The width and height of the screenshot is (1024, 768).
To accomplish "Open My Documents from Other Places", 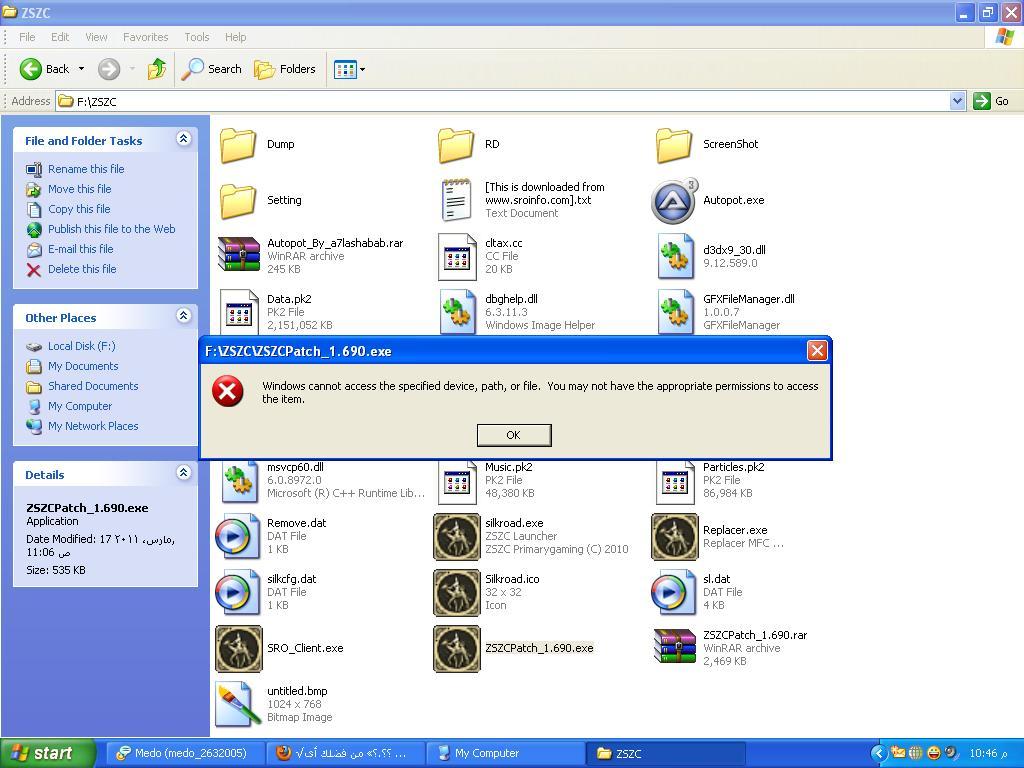I will coord(83,366).
